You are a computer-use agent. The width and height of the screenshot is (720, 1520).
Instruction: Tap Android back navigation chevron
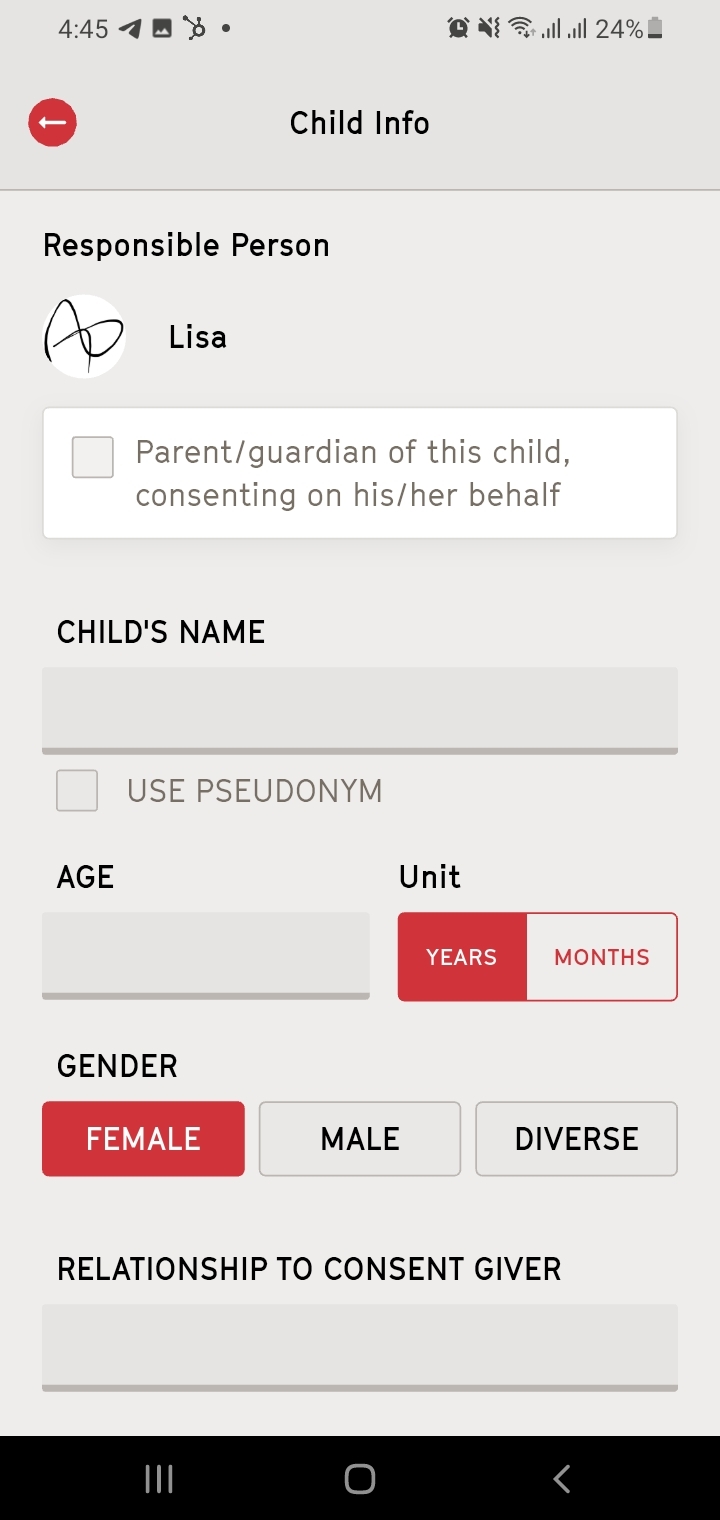coord(562,1479)
